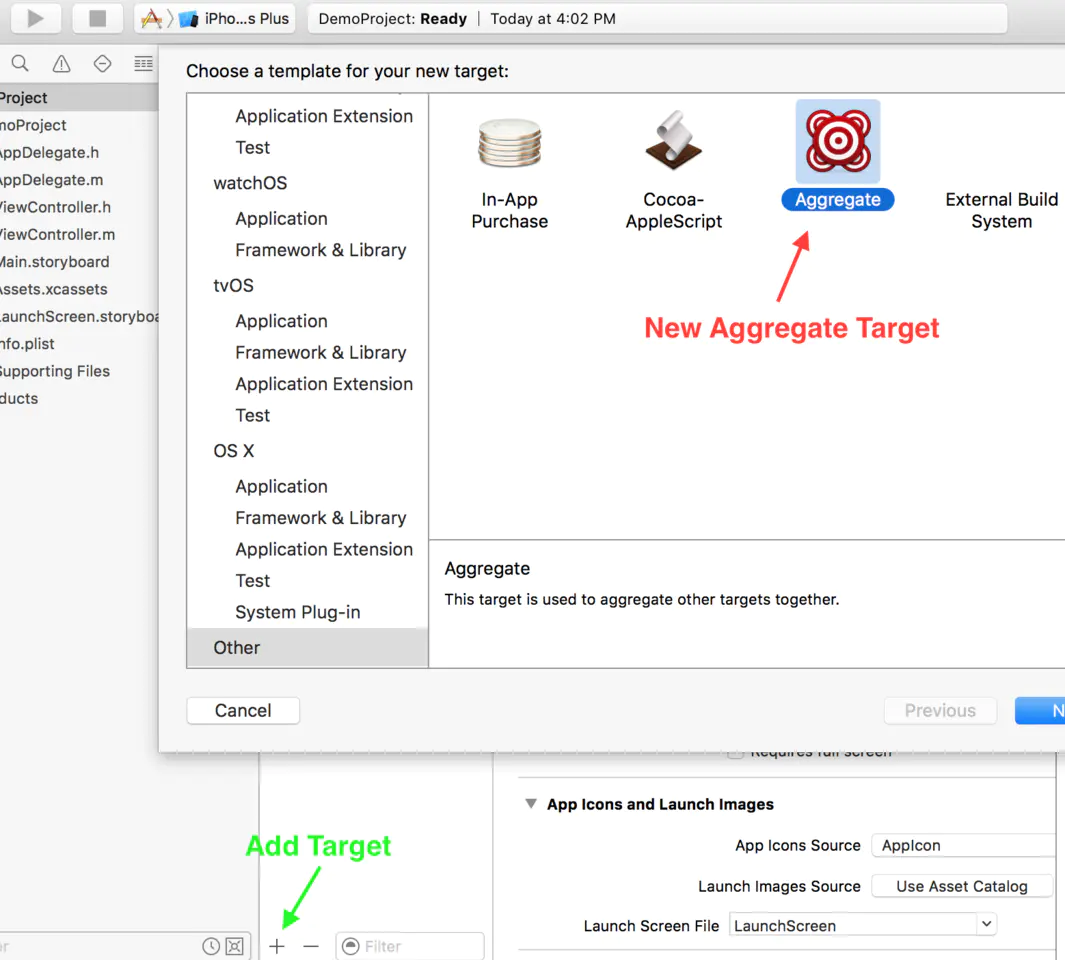Select OS X section header
1065x960 pixels.
(233, 451)
